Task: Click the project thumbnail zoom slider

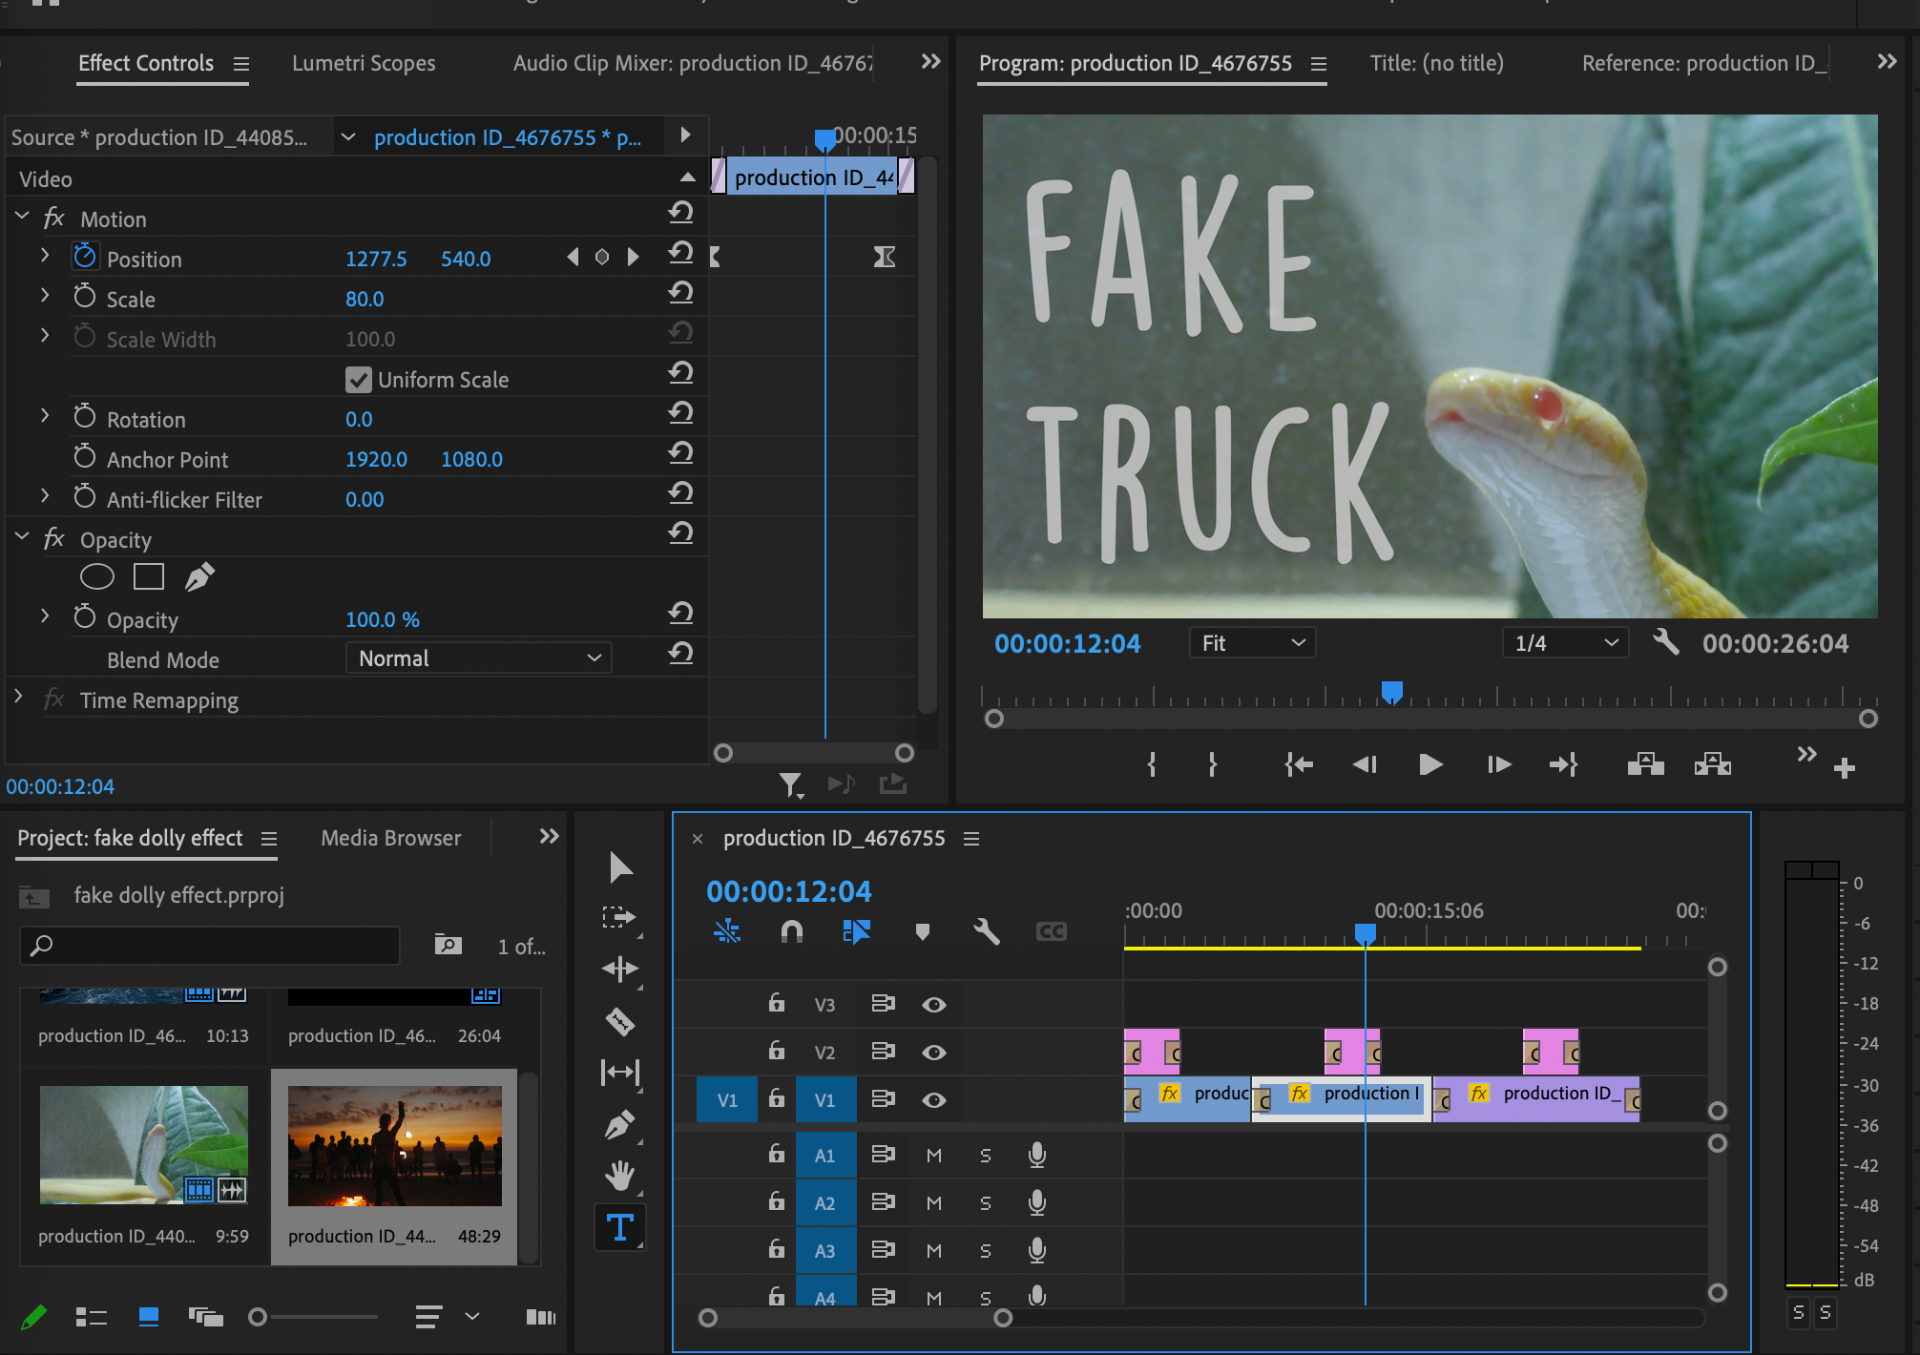Action: click(258, 1317)
